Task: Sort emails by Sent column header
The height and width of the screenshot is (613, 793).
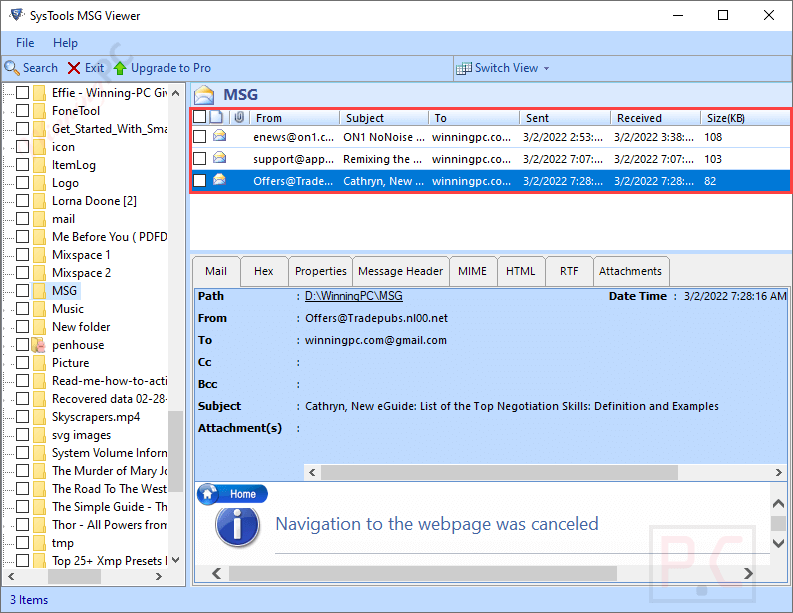Action: (564, 118)
